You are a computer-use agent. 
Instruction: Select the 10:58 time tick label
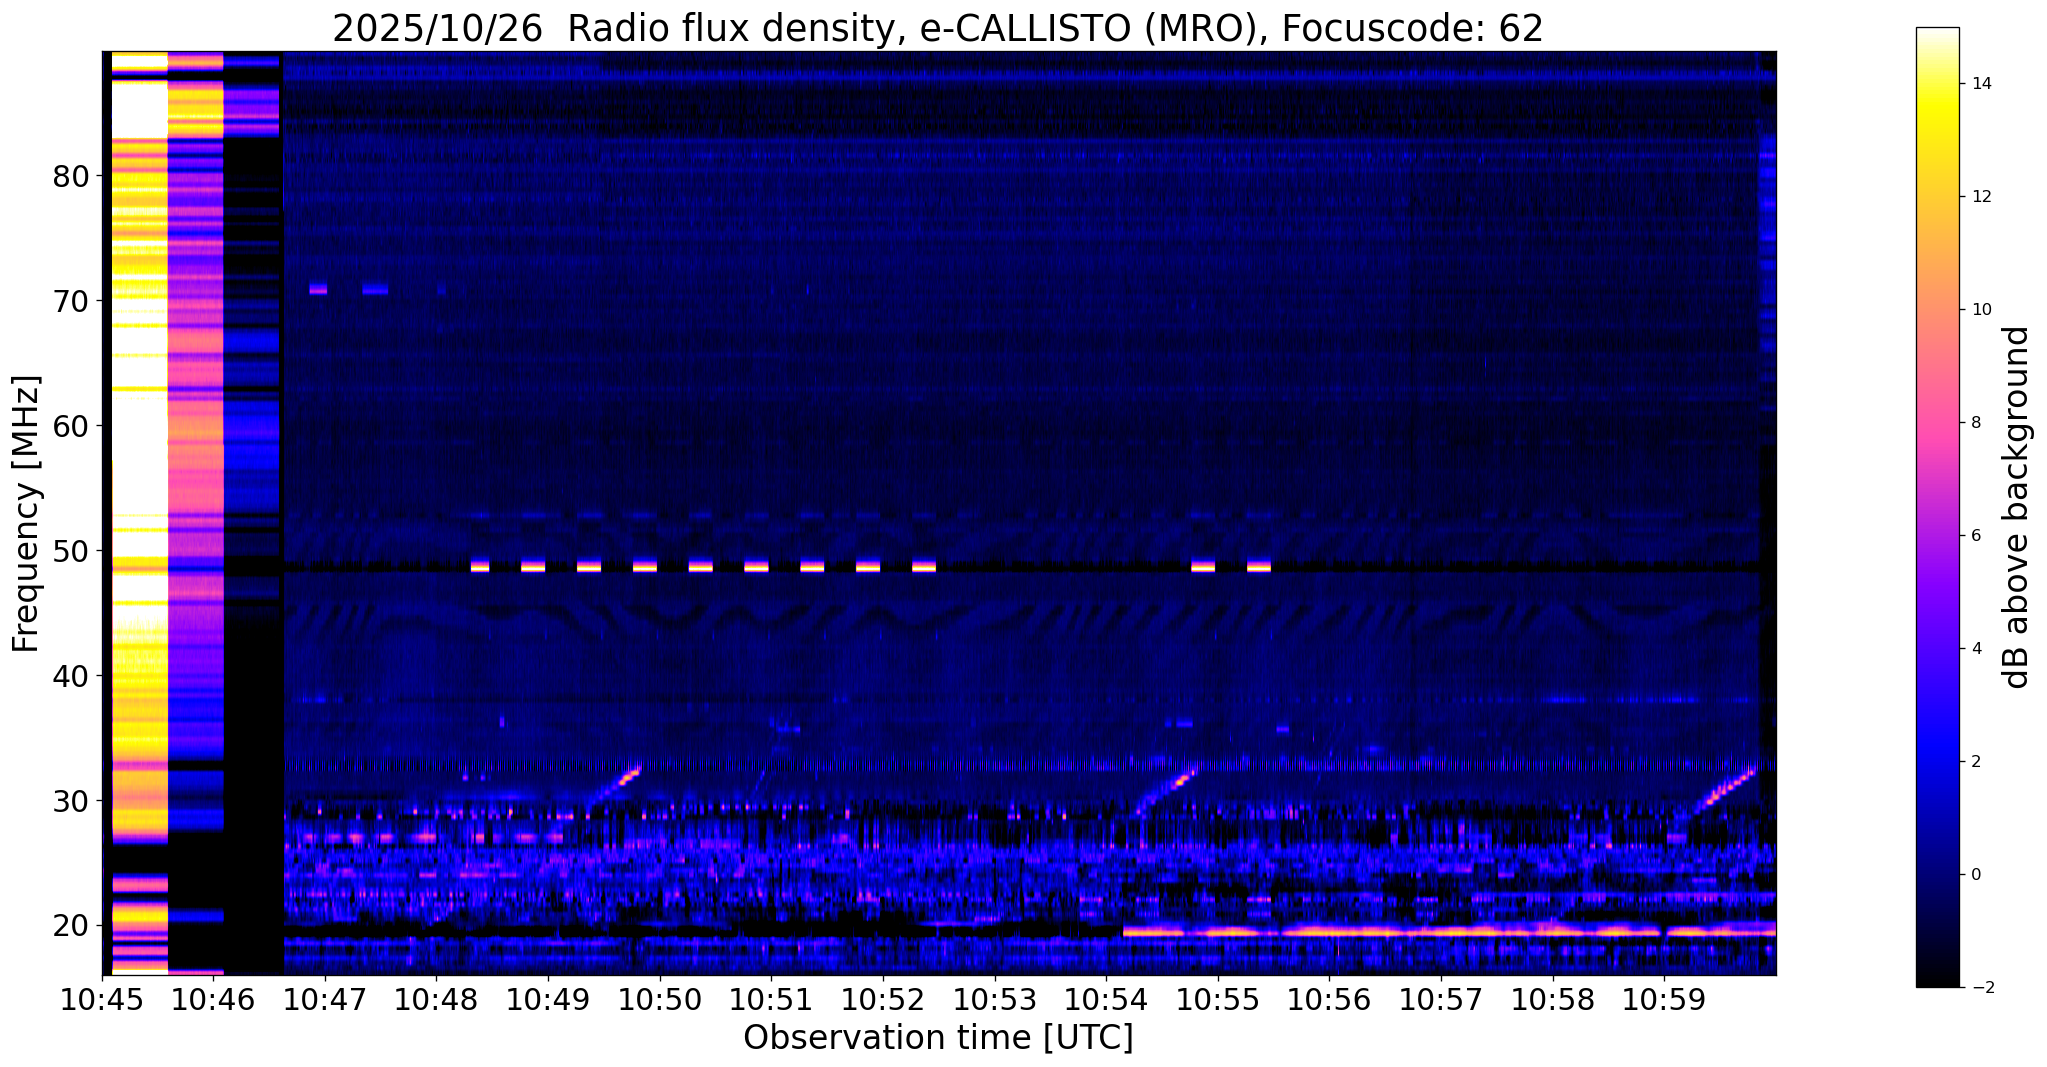[x=1553, y=1000]
